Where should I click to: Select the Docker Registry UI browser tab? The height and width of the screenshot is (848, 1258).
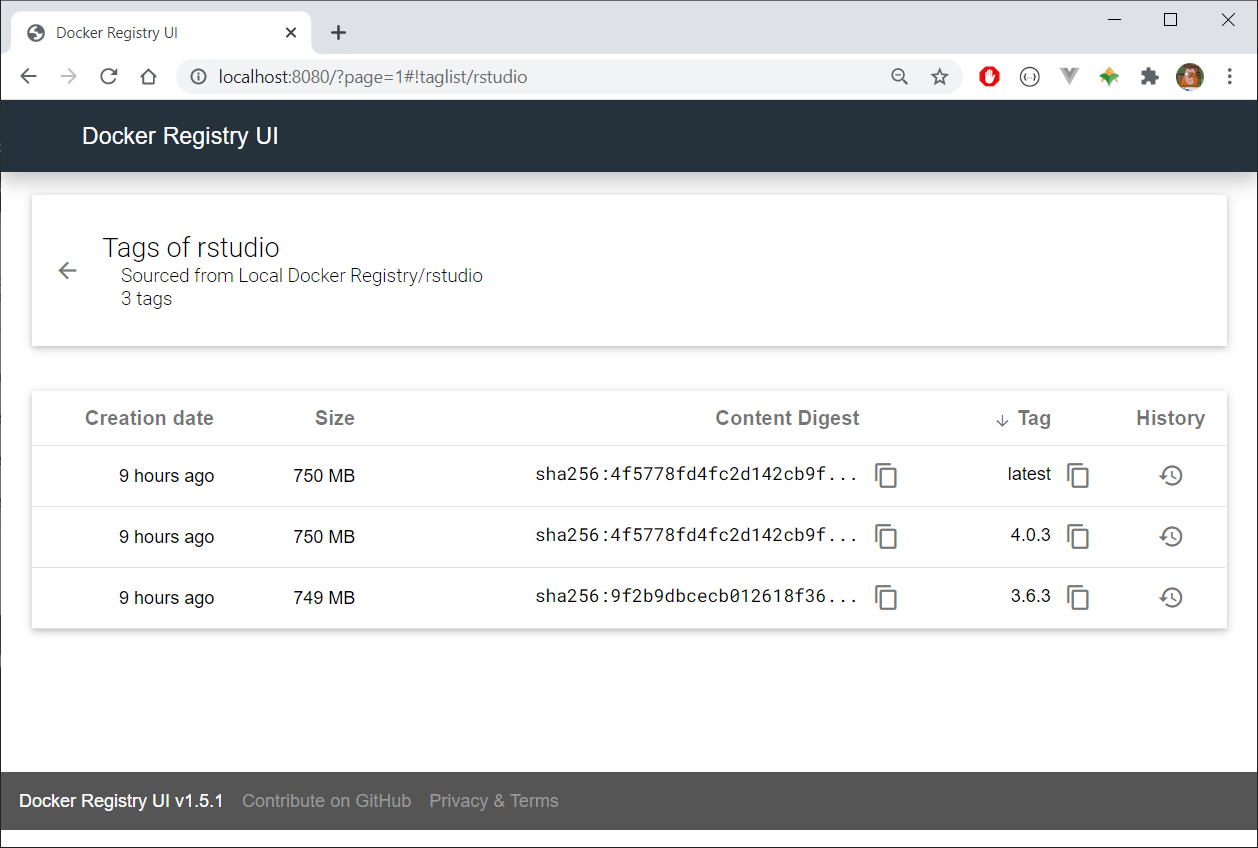pyautogui.click(x=160, y=33)
